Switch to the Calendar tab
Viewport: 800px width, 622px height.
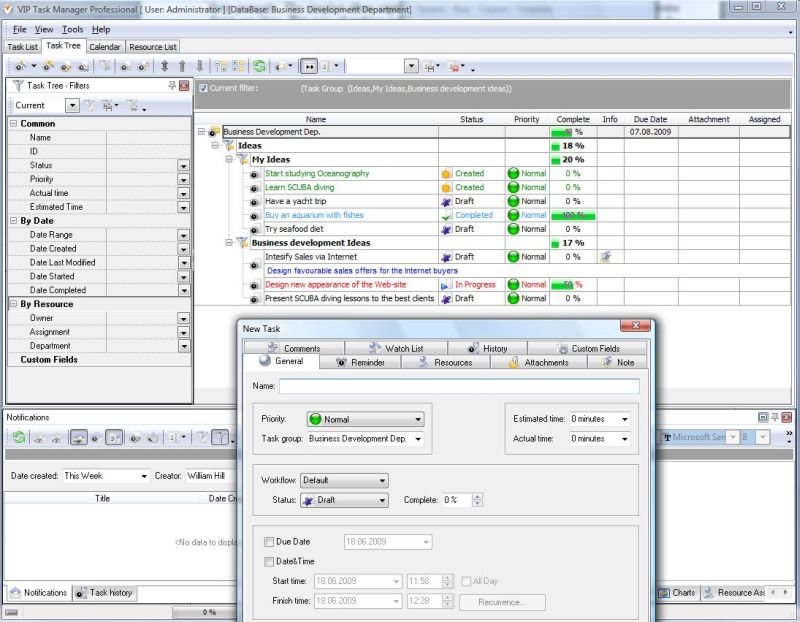pyautogui.click(x=105, y=46)
